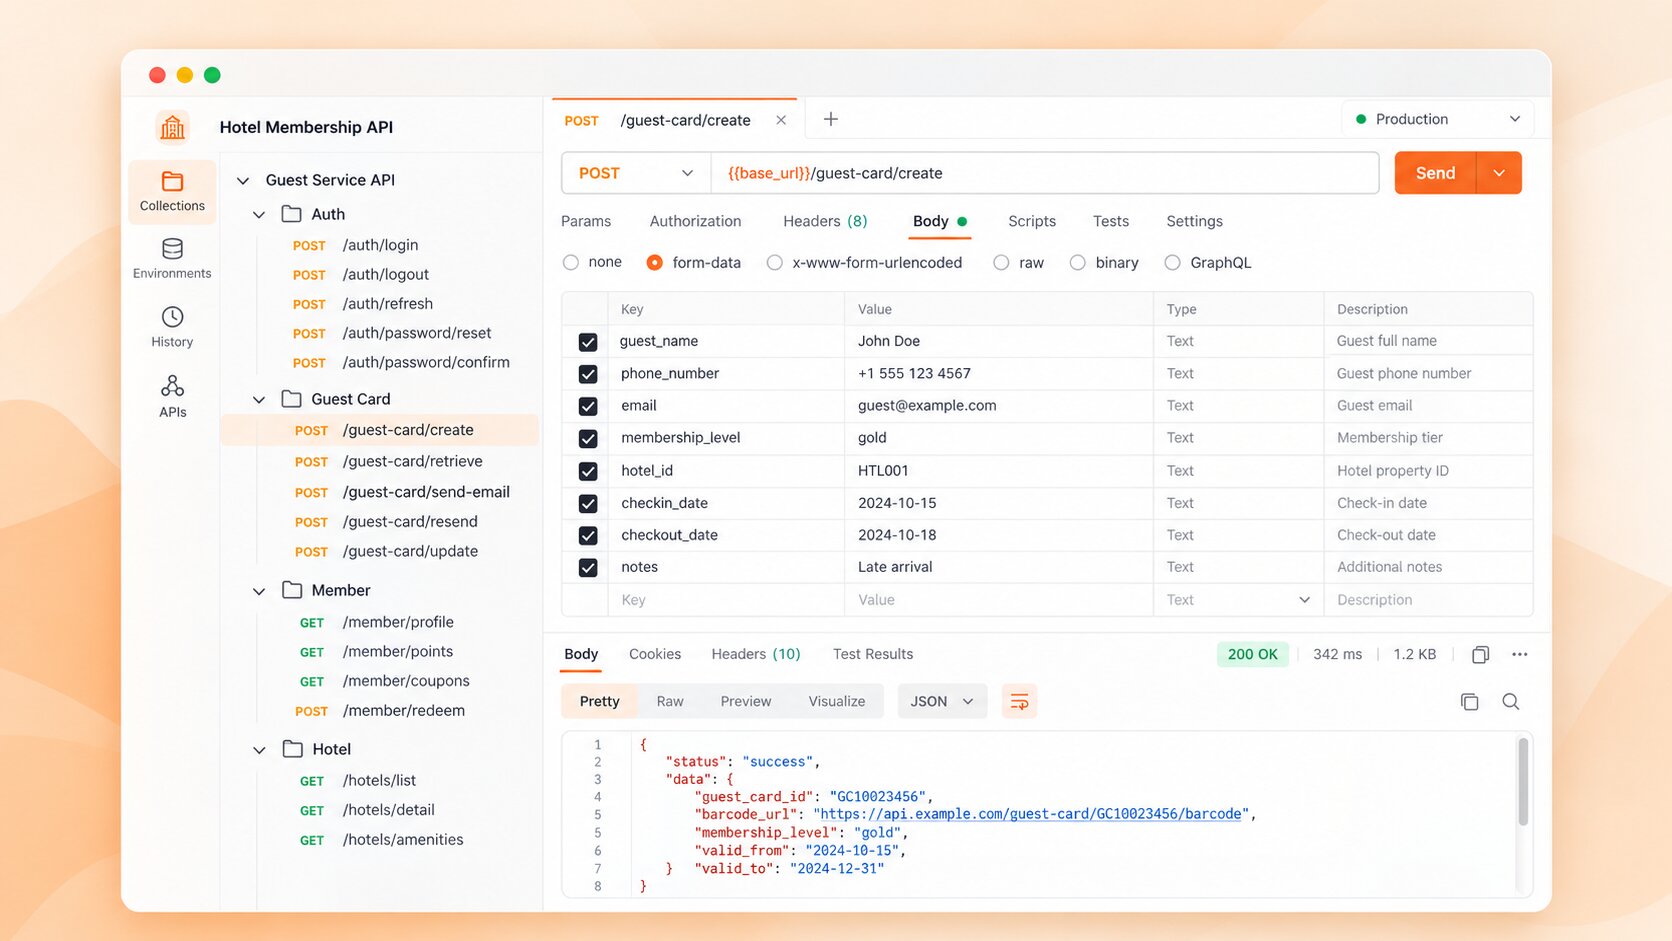The height and width of the screenshot is (941, 1672).
Task: Close the /guest-card/create request tab
Action: tap(781, 120)
